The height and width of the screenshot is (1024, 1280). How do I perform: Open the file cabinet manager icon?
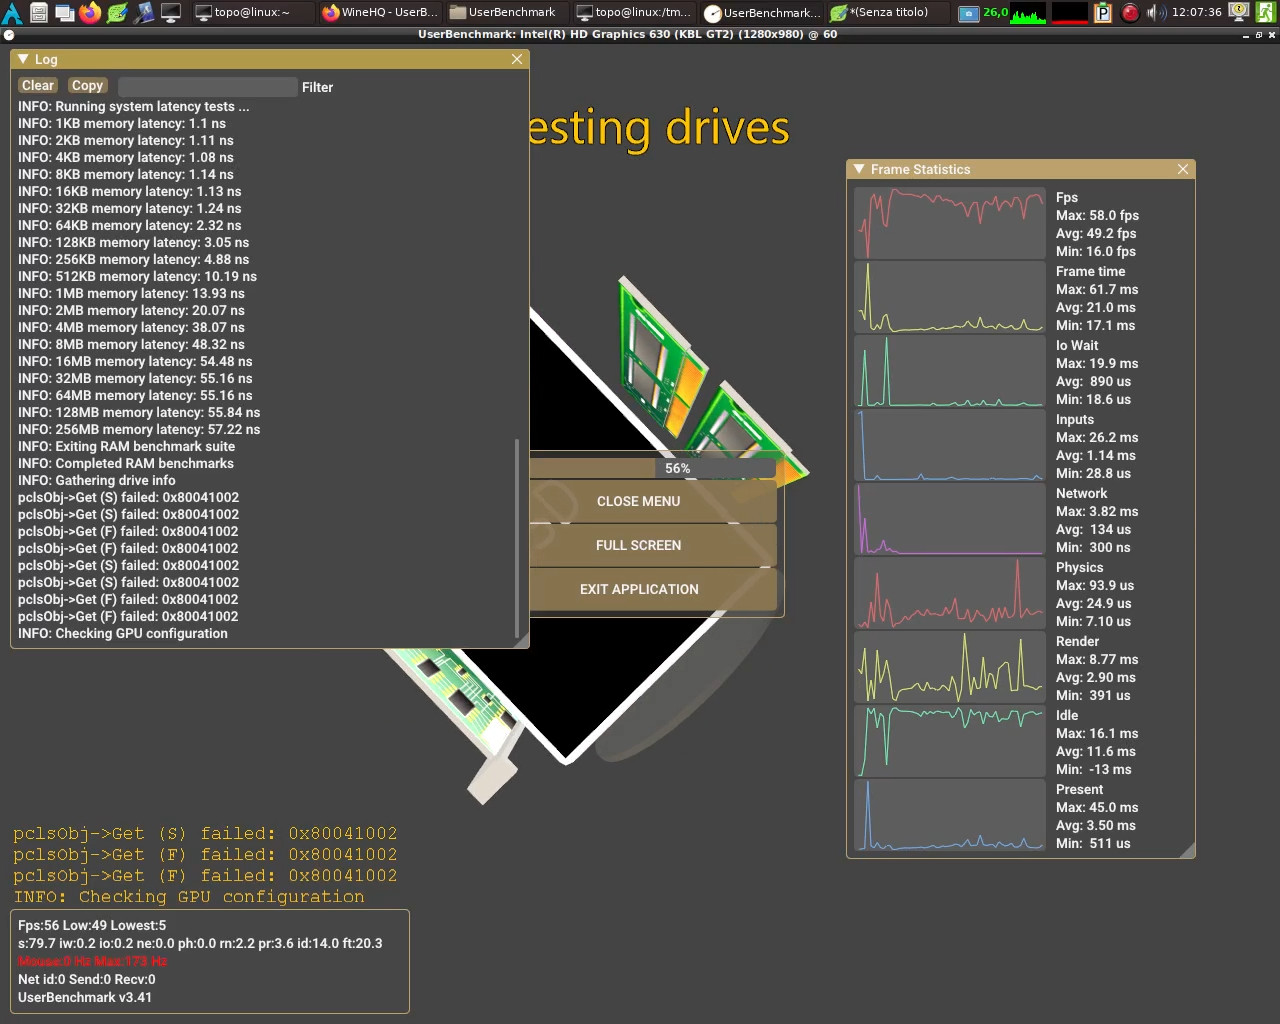click(38, 12)
